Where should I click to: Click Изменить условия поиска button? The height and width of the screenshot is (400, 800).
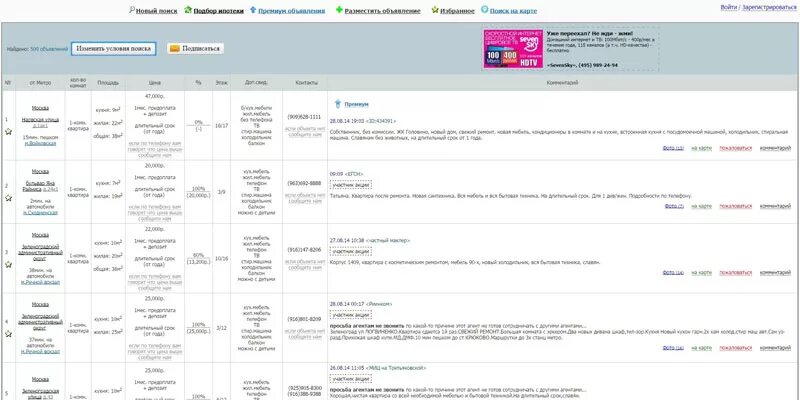point(113,48)
